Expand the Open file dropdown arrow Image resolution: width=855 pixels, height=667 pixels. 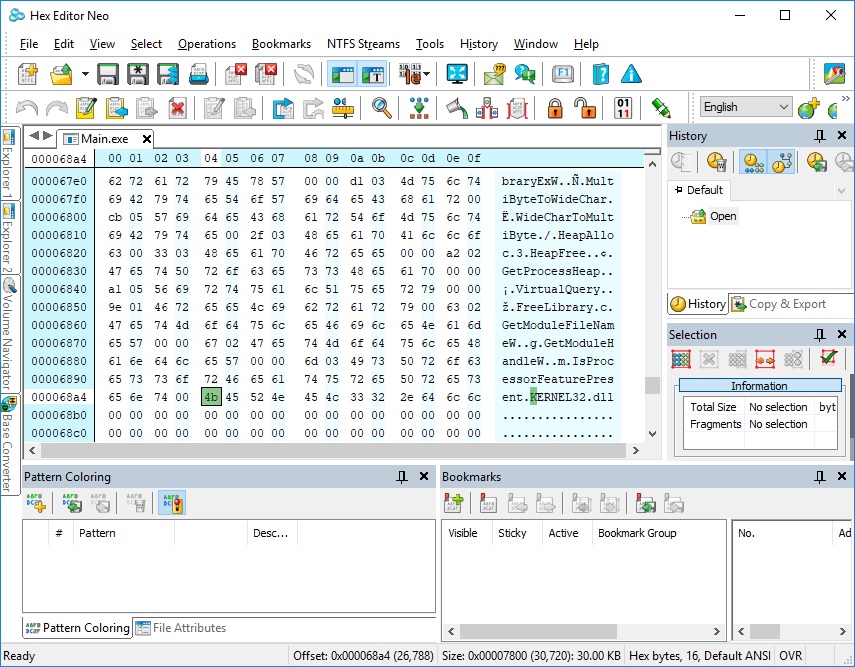[85, 74]
